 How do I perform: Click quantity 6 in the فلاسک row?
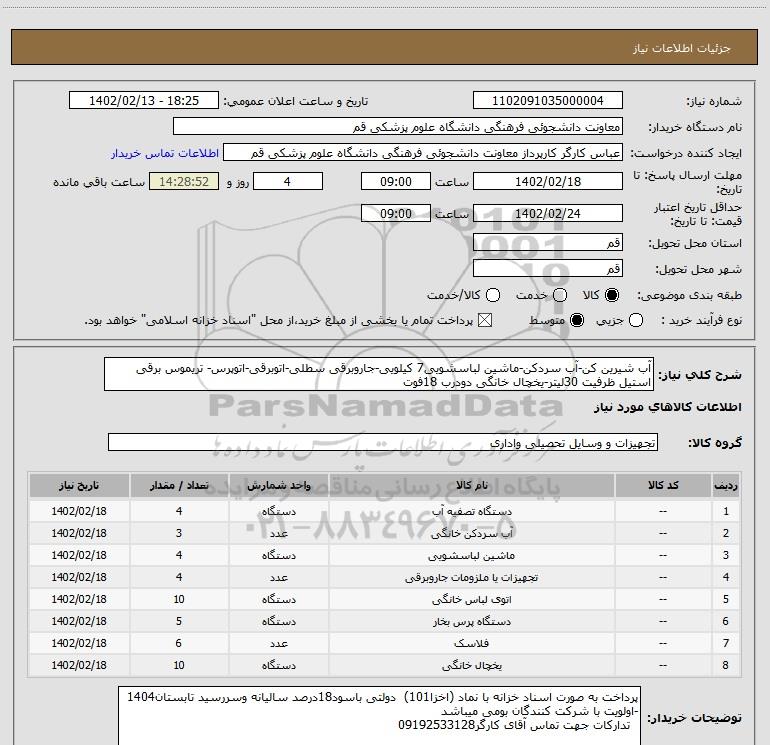pos(179,643)
